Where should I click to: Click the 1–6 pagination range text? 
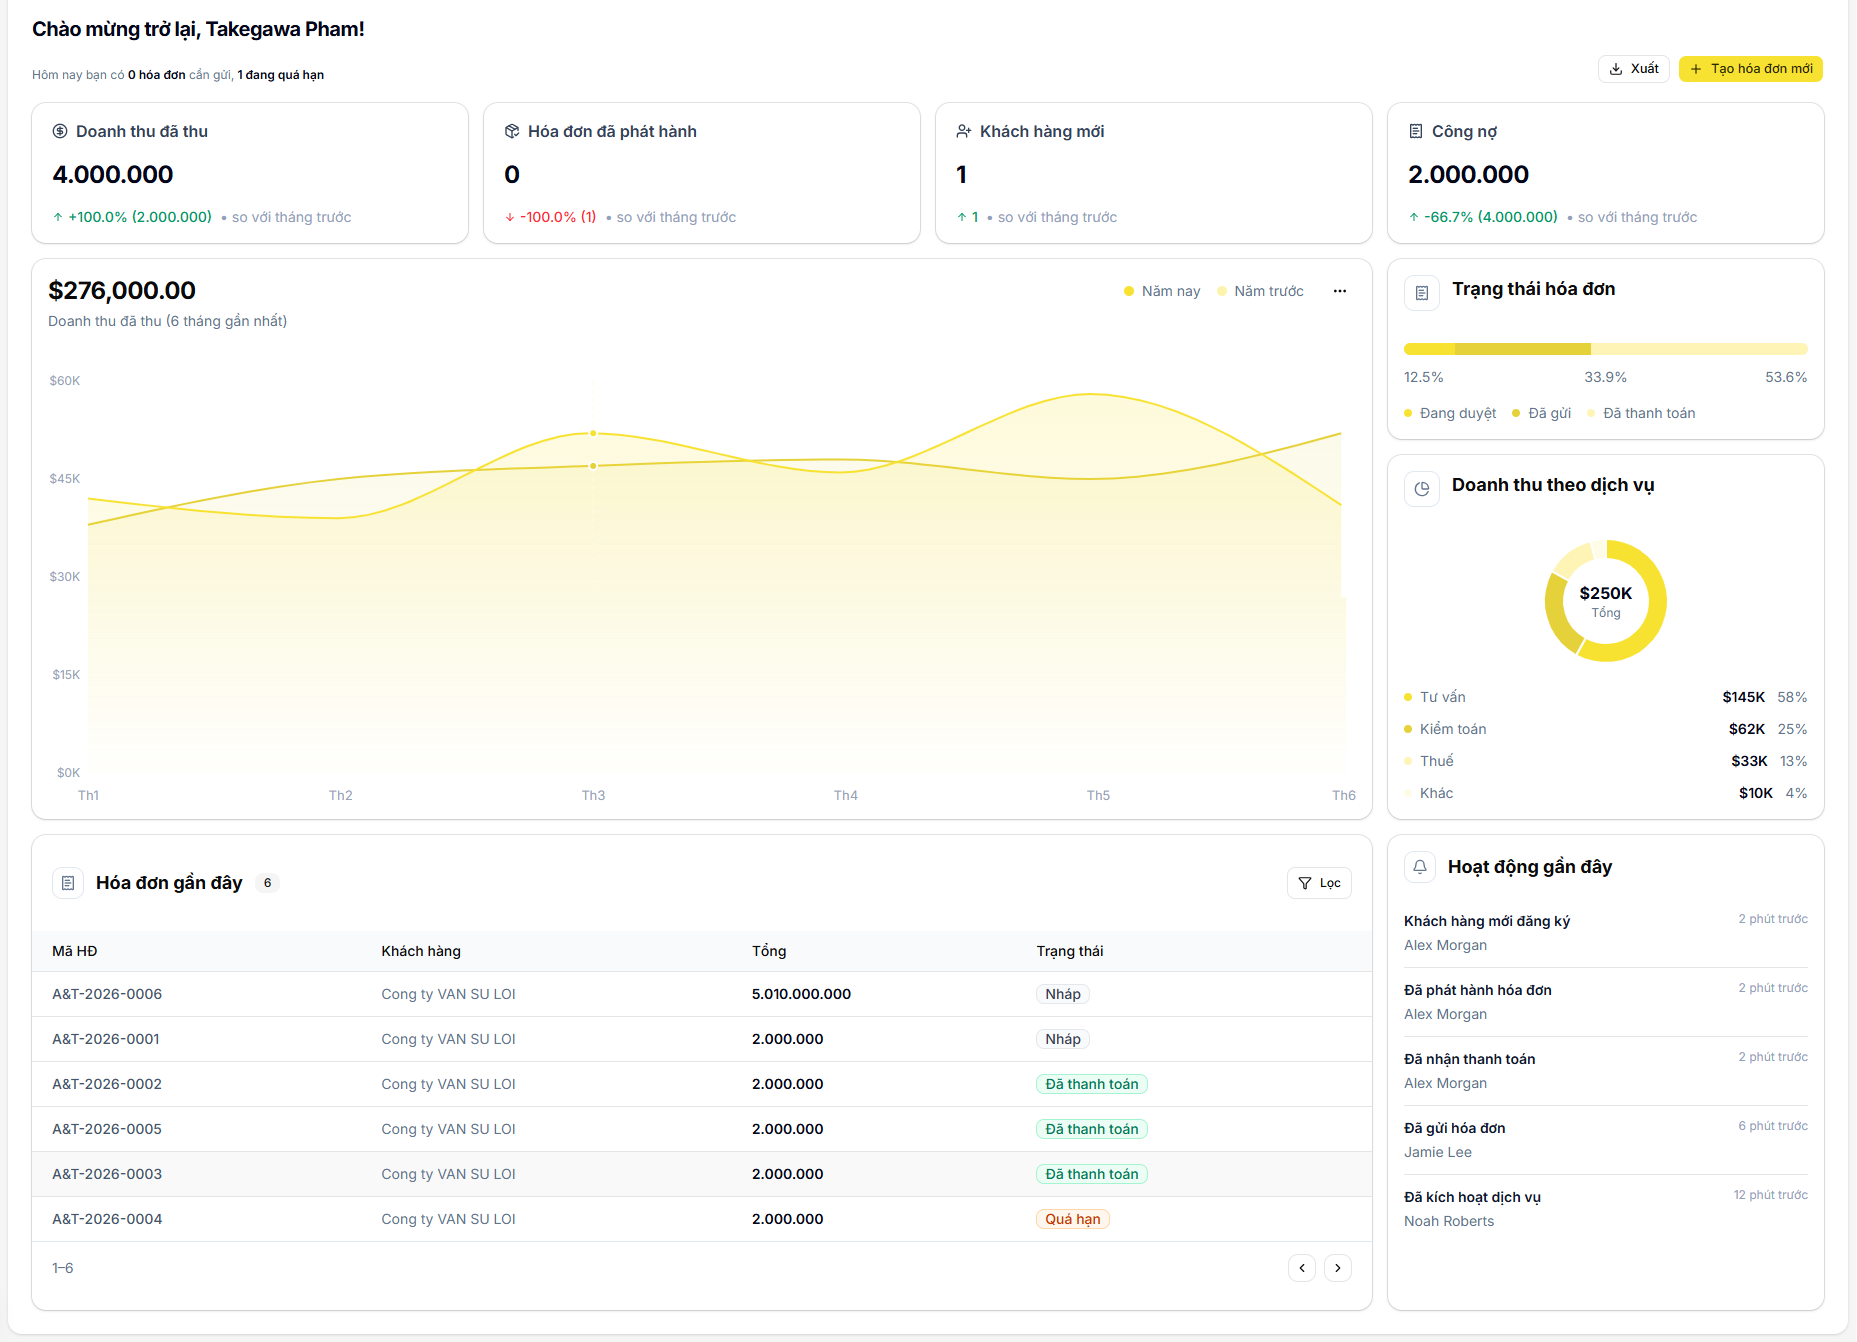point(62,1268)
